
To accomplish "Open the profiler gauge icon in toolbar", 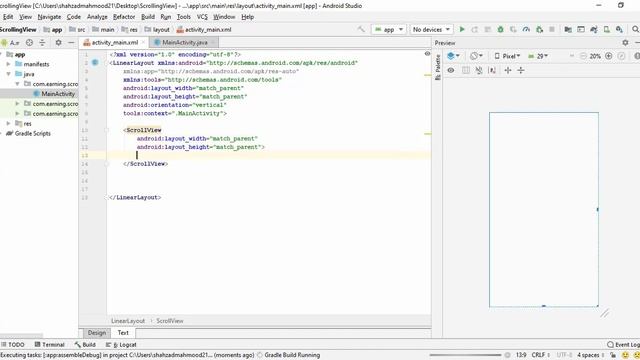I will pyautogui.click(x=526, y=29).
